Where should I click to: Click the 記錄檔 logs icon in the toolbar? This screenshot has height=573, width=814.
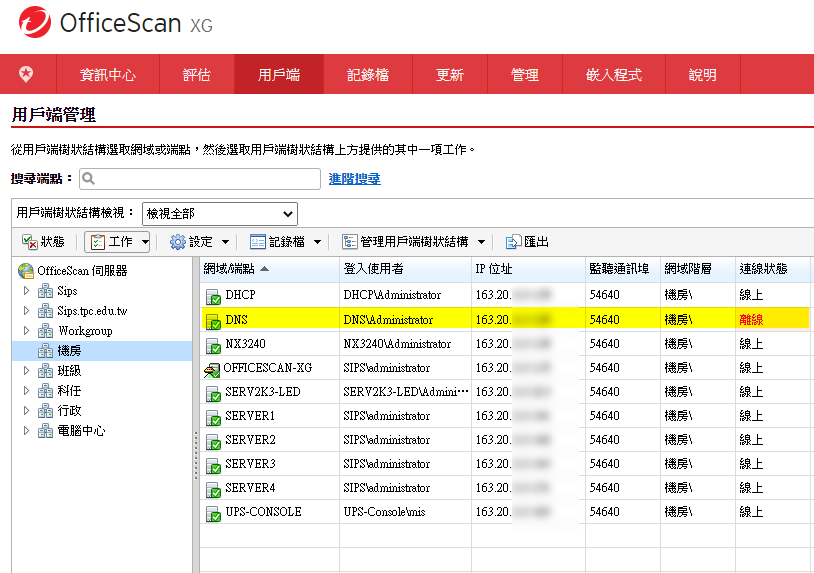(257, 242)
